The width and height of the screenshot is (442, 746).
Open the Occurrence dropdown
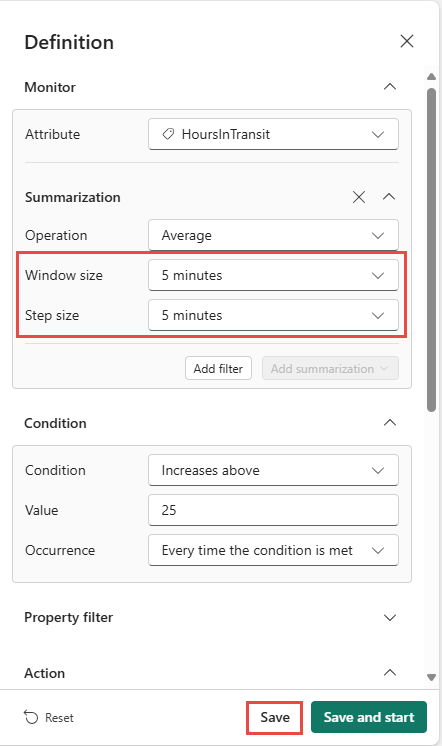pyautogui.click(x=273, y=550)
